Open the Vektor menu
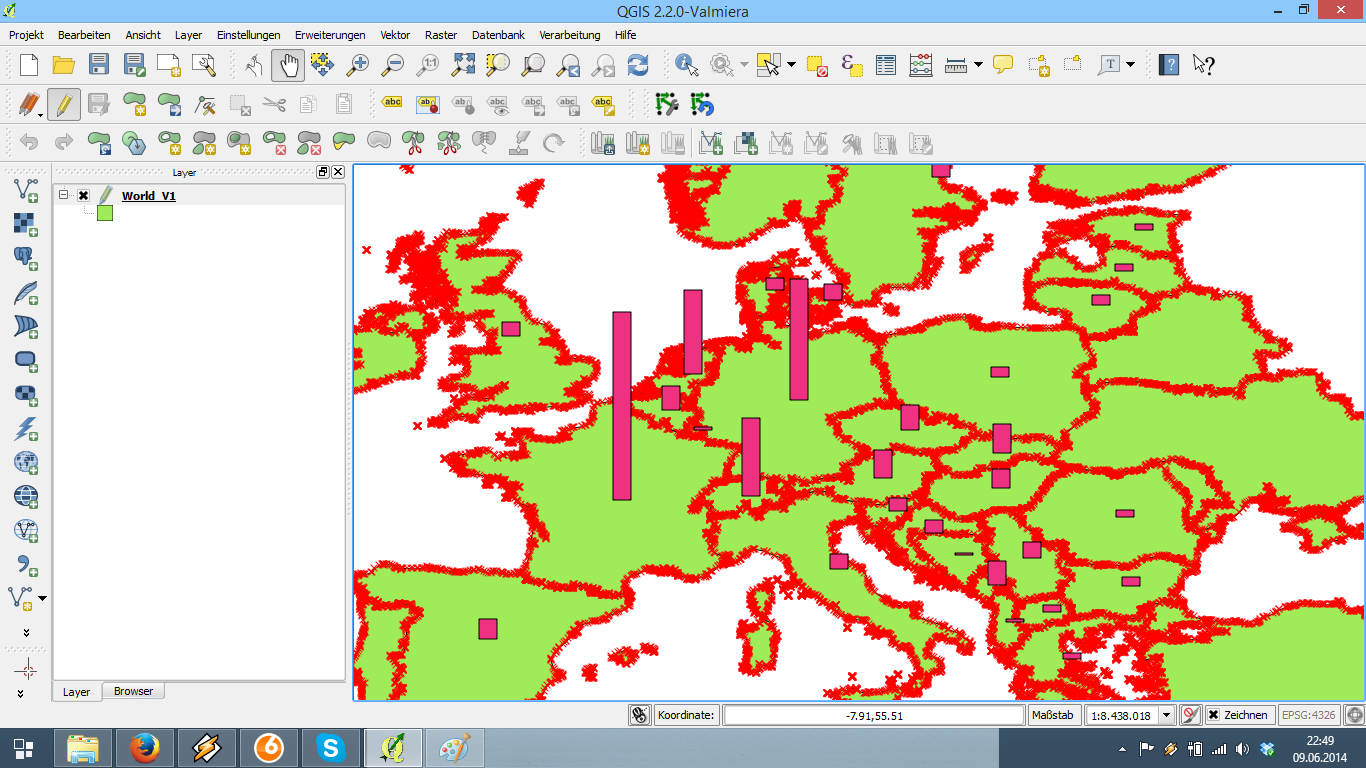The width and height of the screenshot is (1366, 768). click(395, 35)
